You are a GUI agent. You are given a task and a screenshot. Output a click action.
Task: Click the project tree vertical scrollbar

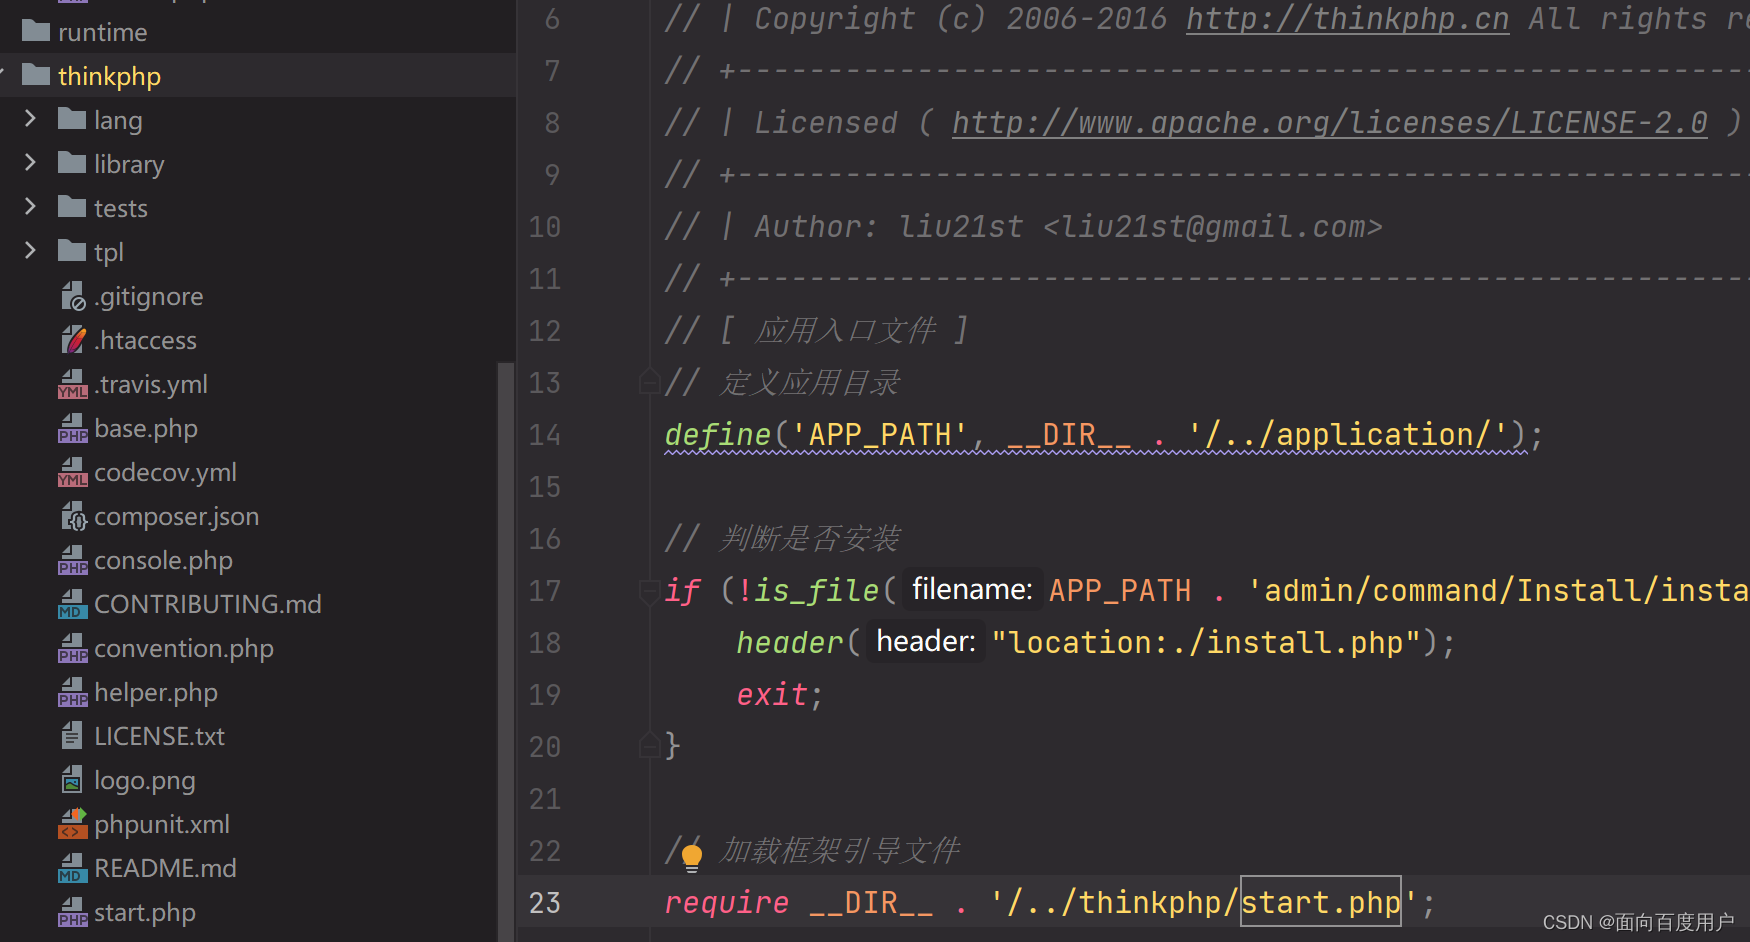click(x=506, y=650)
